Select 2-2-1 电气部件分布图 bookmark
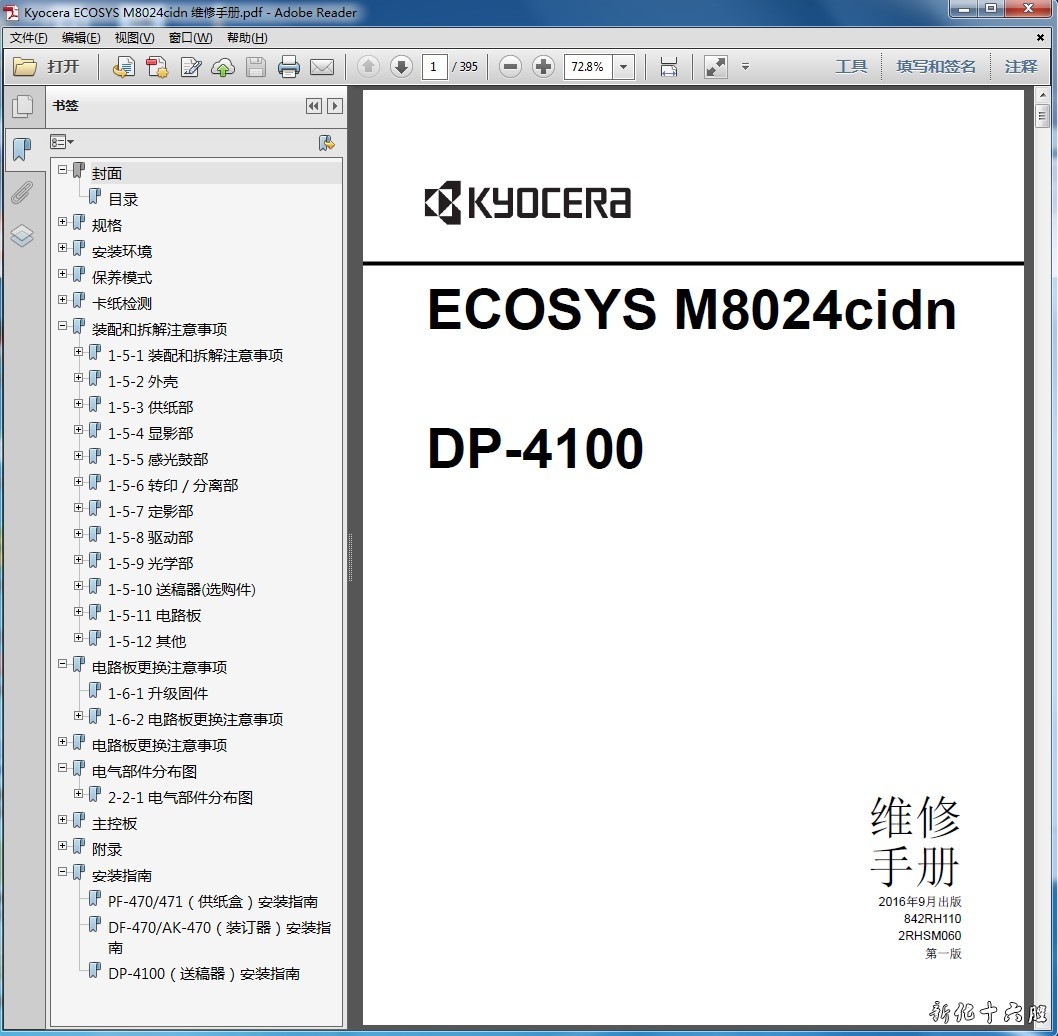Image resolution: width=1058 pixels, height=1036 pixels. [x=180, y=798]
